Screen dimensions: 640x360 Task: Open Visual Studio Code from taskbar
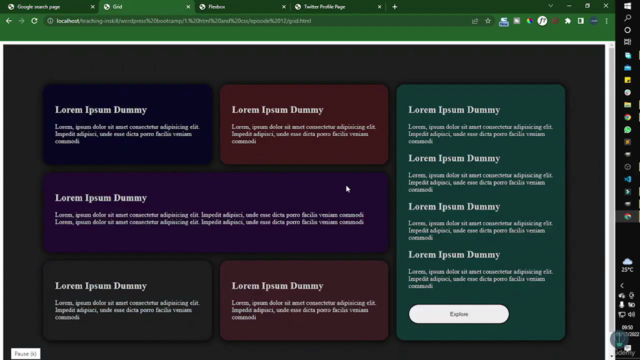[x=627, y=179]
